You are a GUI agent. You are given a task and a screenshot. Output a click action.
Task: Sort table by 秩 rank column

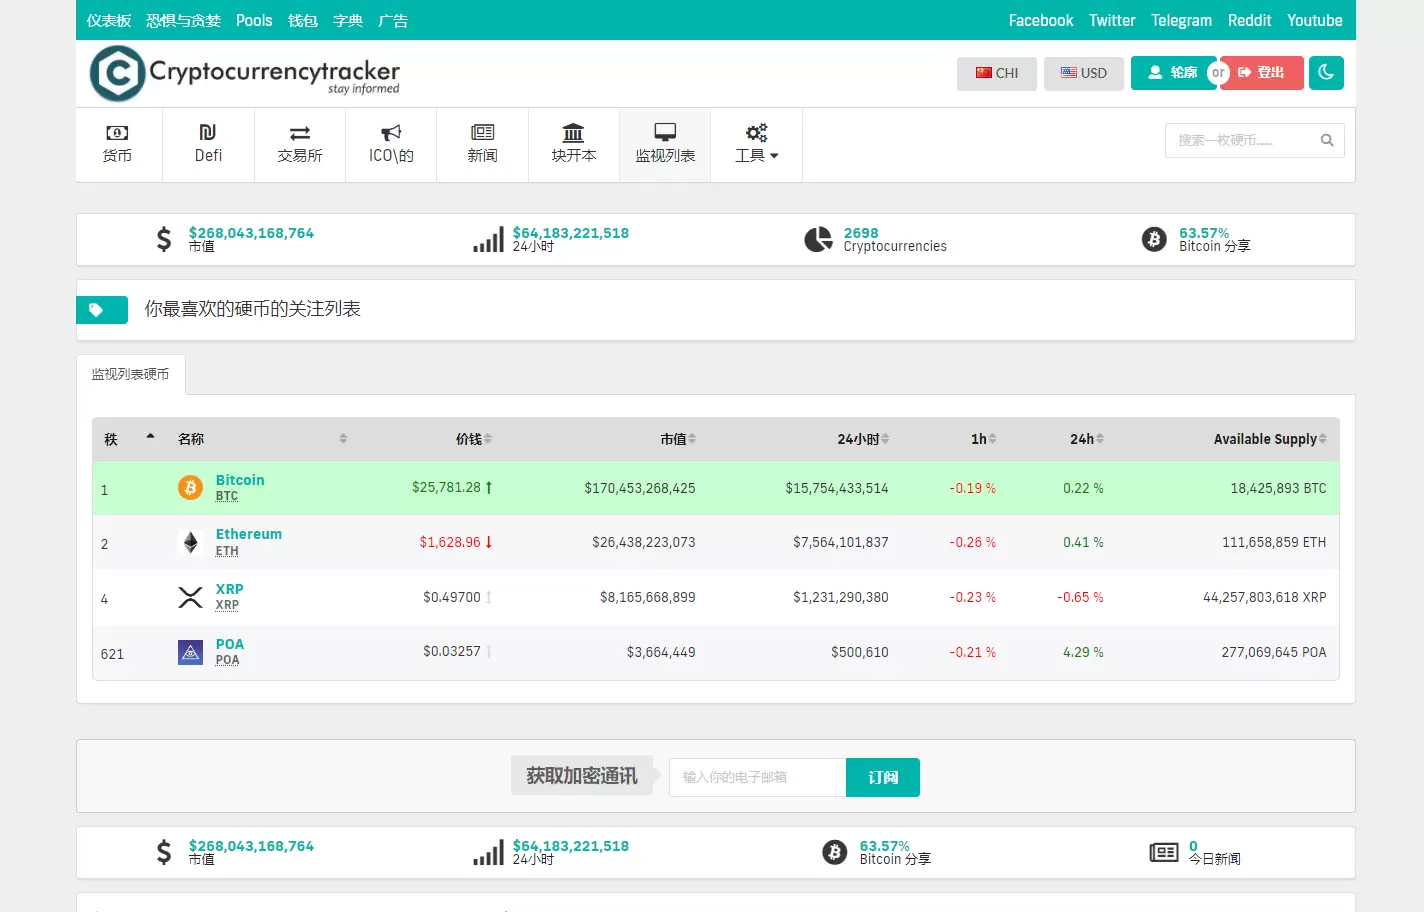coord(131,439)
